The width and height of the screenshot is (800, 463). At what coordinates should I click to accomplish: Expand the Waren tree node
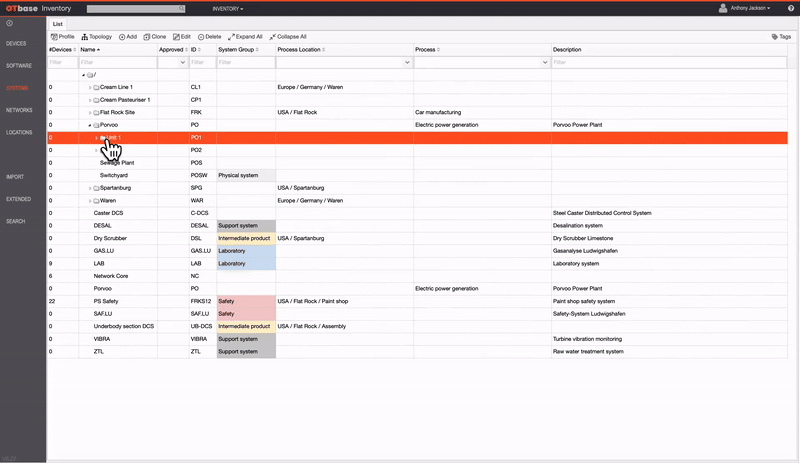point(90,201)
